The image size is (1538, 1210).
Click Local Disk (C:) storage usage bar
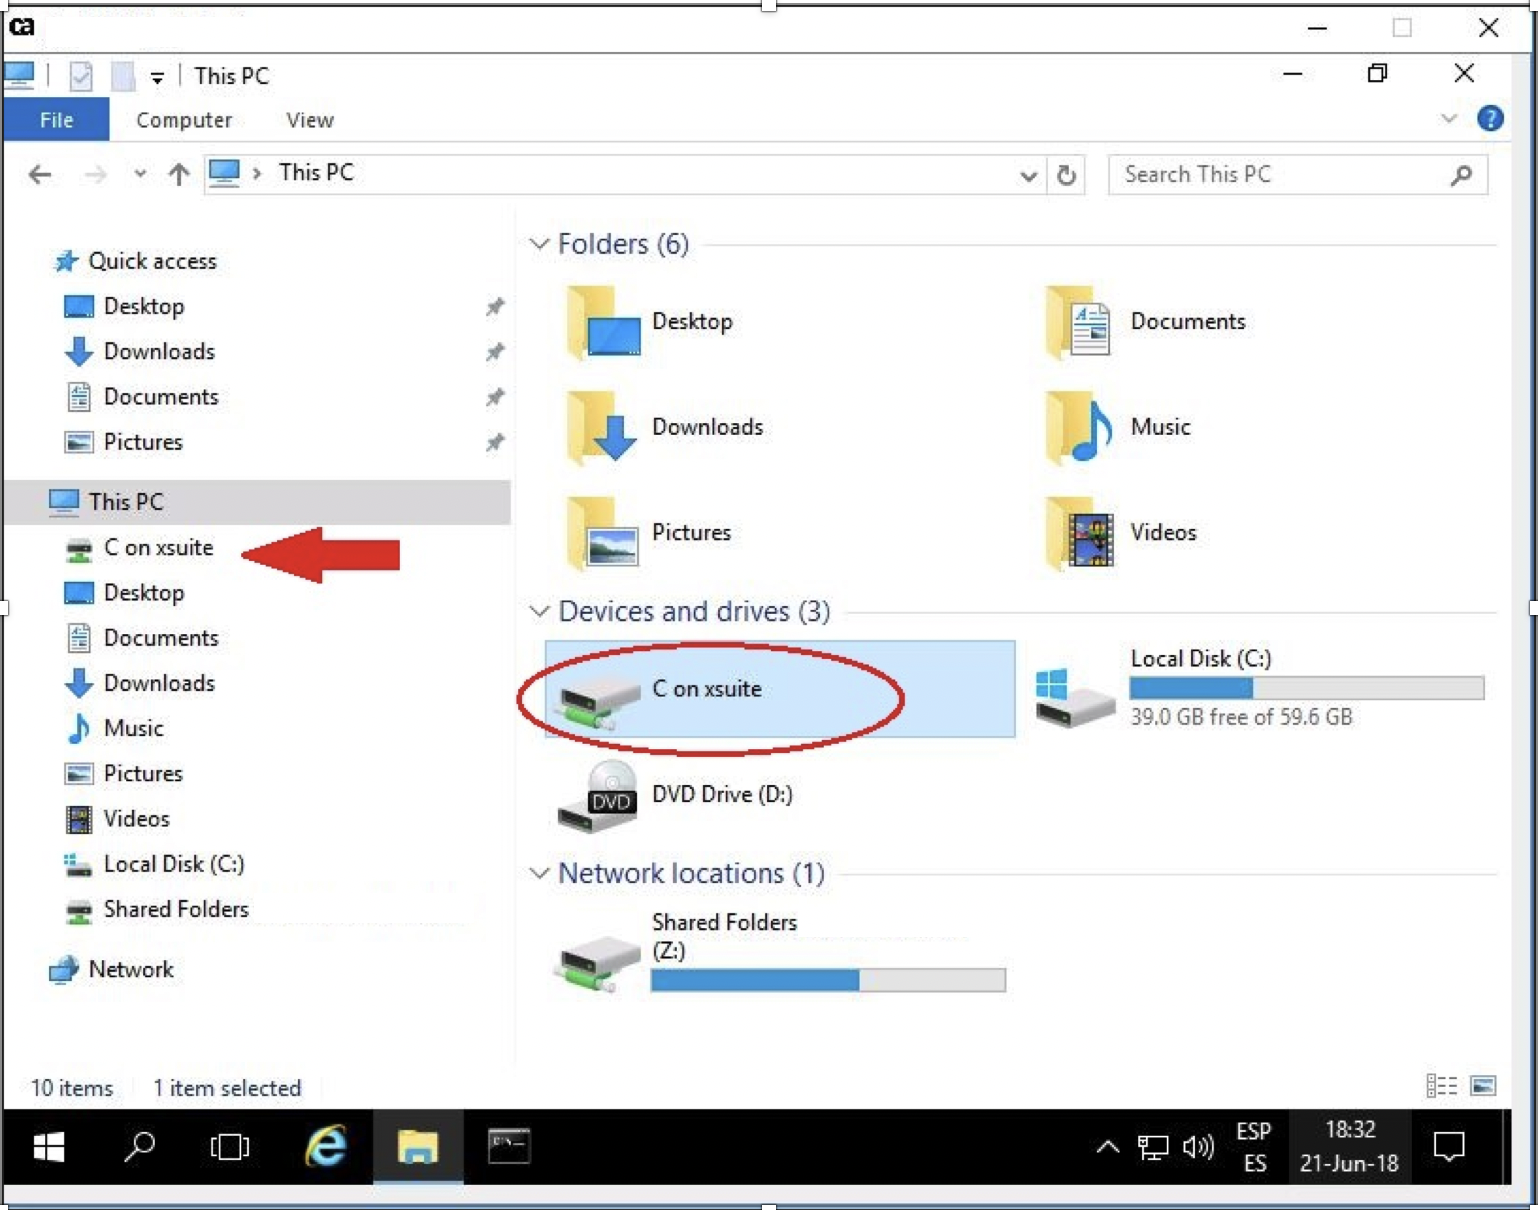[1306, 688]
